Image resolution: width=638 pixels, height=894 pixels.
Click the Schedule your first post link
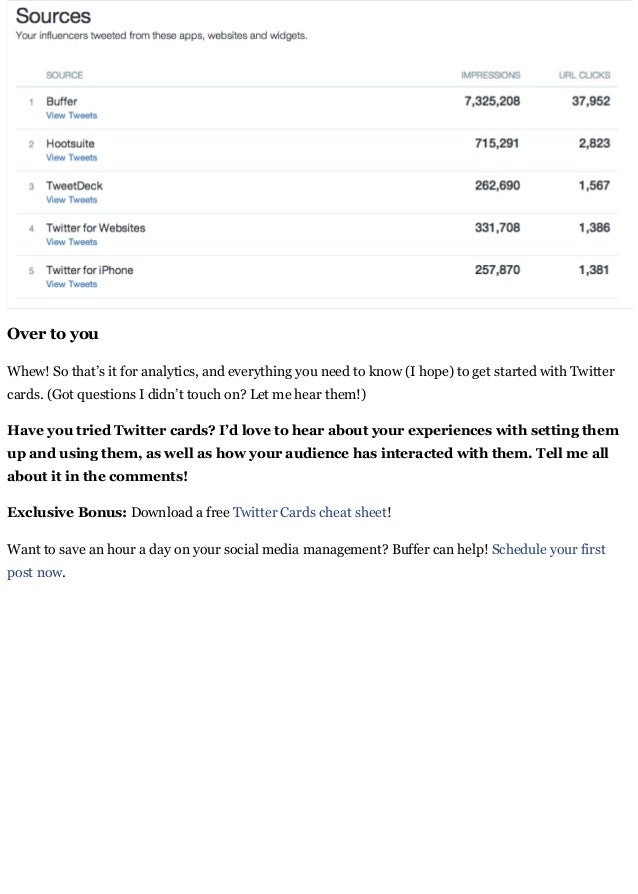tap(548, 550)
